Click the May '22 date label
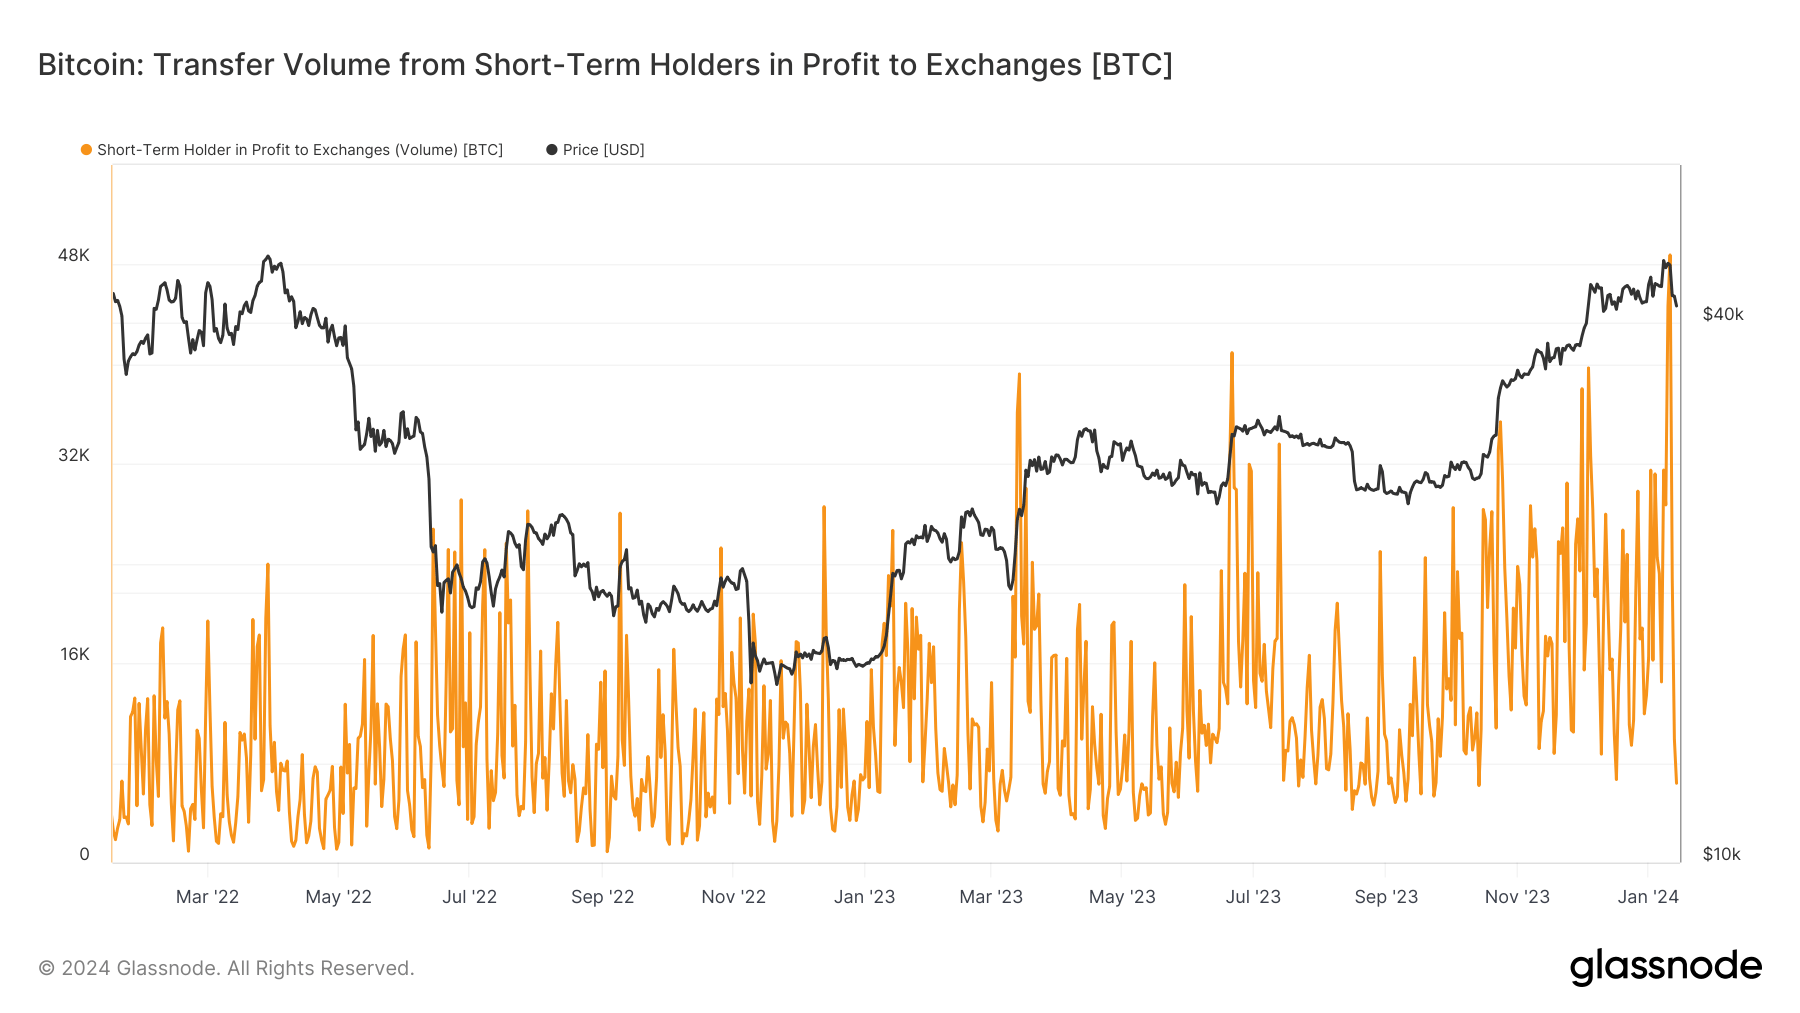 [x=338, y=897]
